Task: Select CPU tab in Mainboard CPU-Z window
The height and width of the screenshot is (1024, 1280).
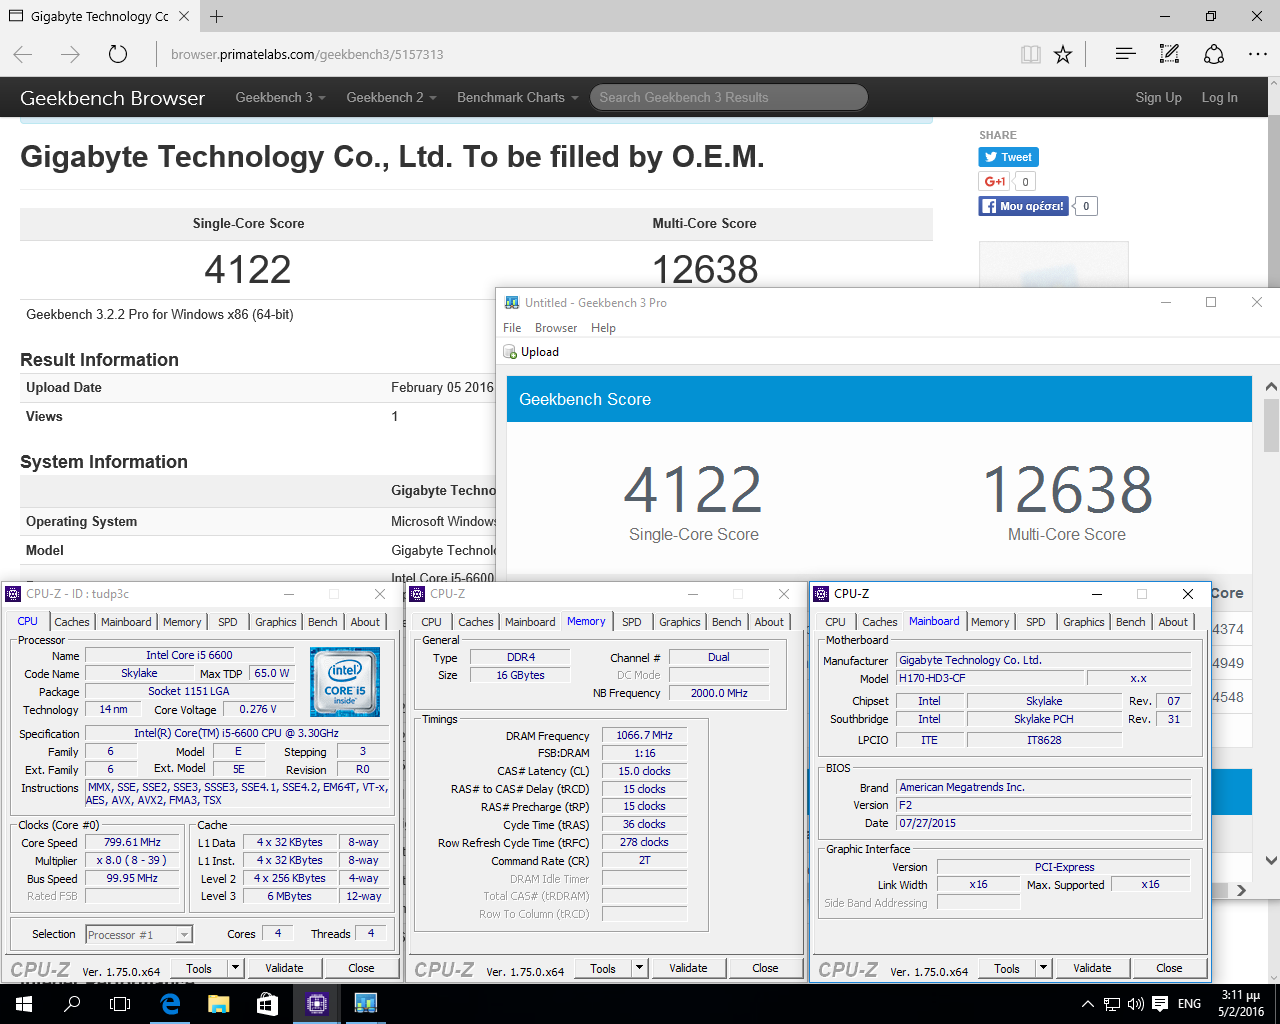Action: point(835,622)
